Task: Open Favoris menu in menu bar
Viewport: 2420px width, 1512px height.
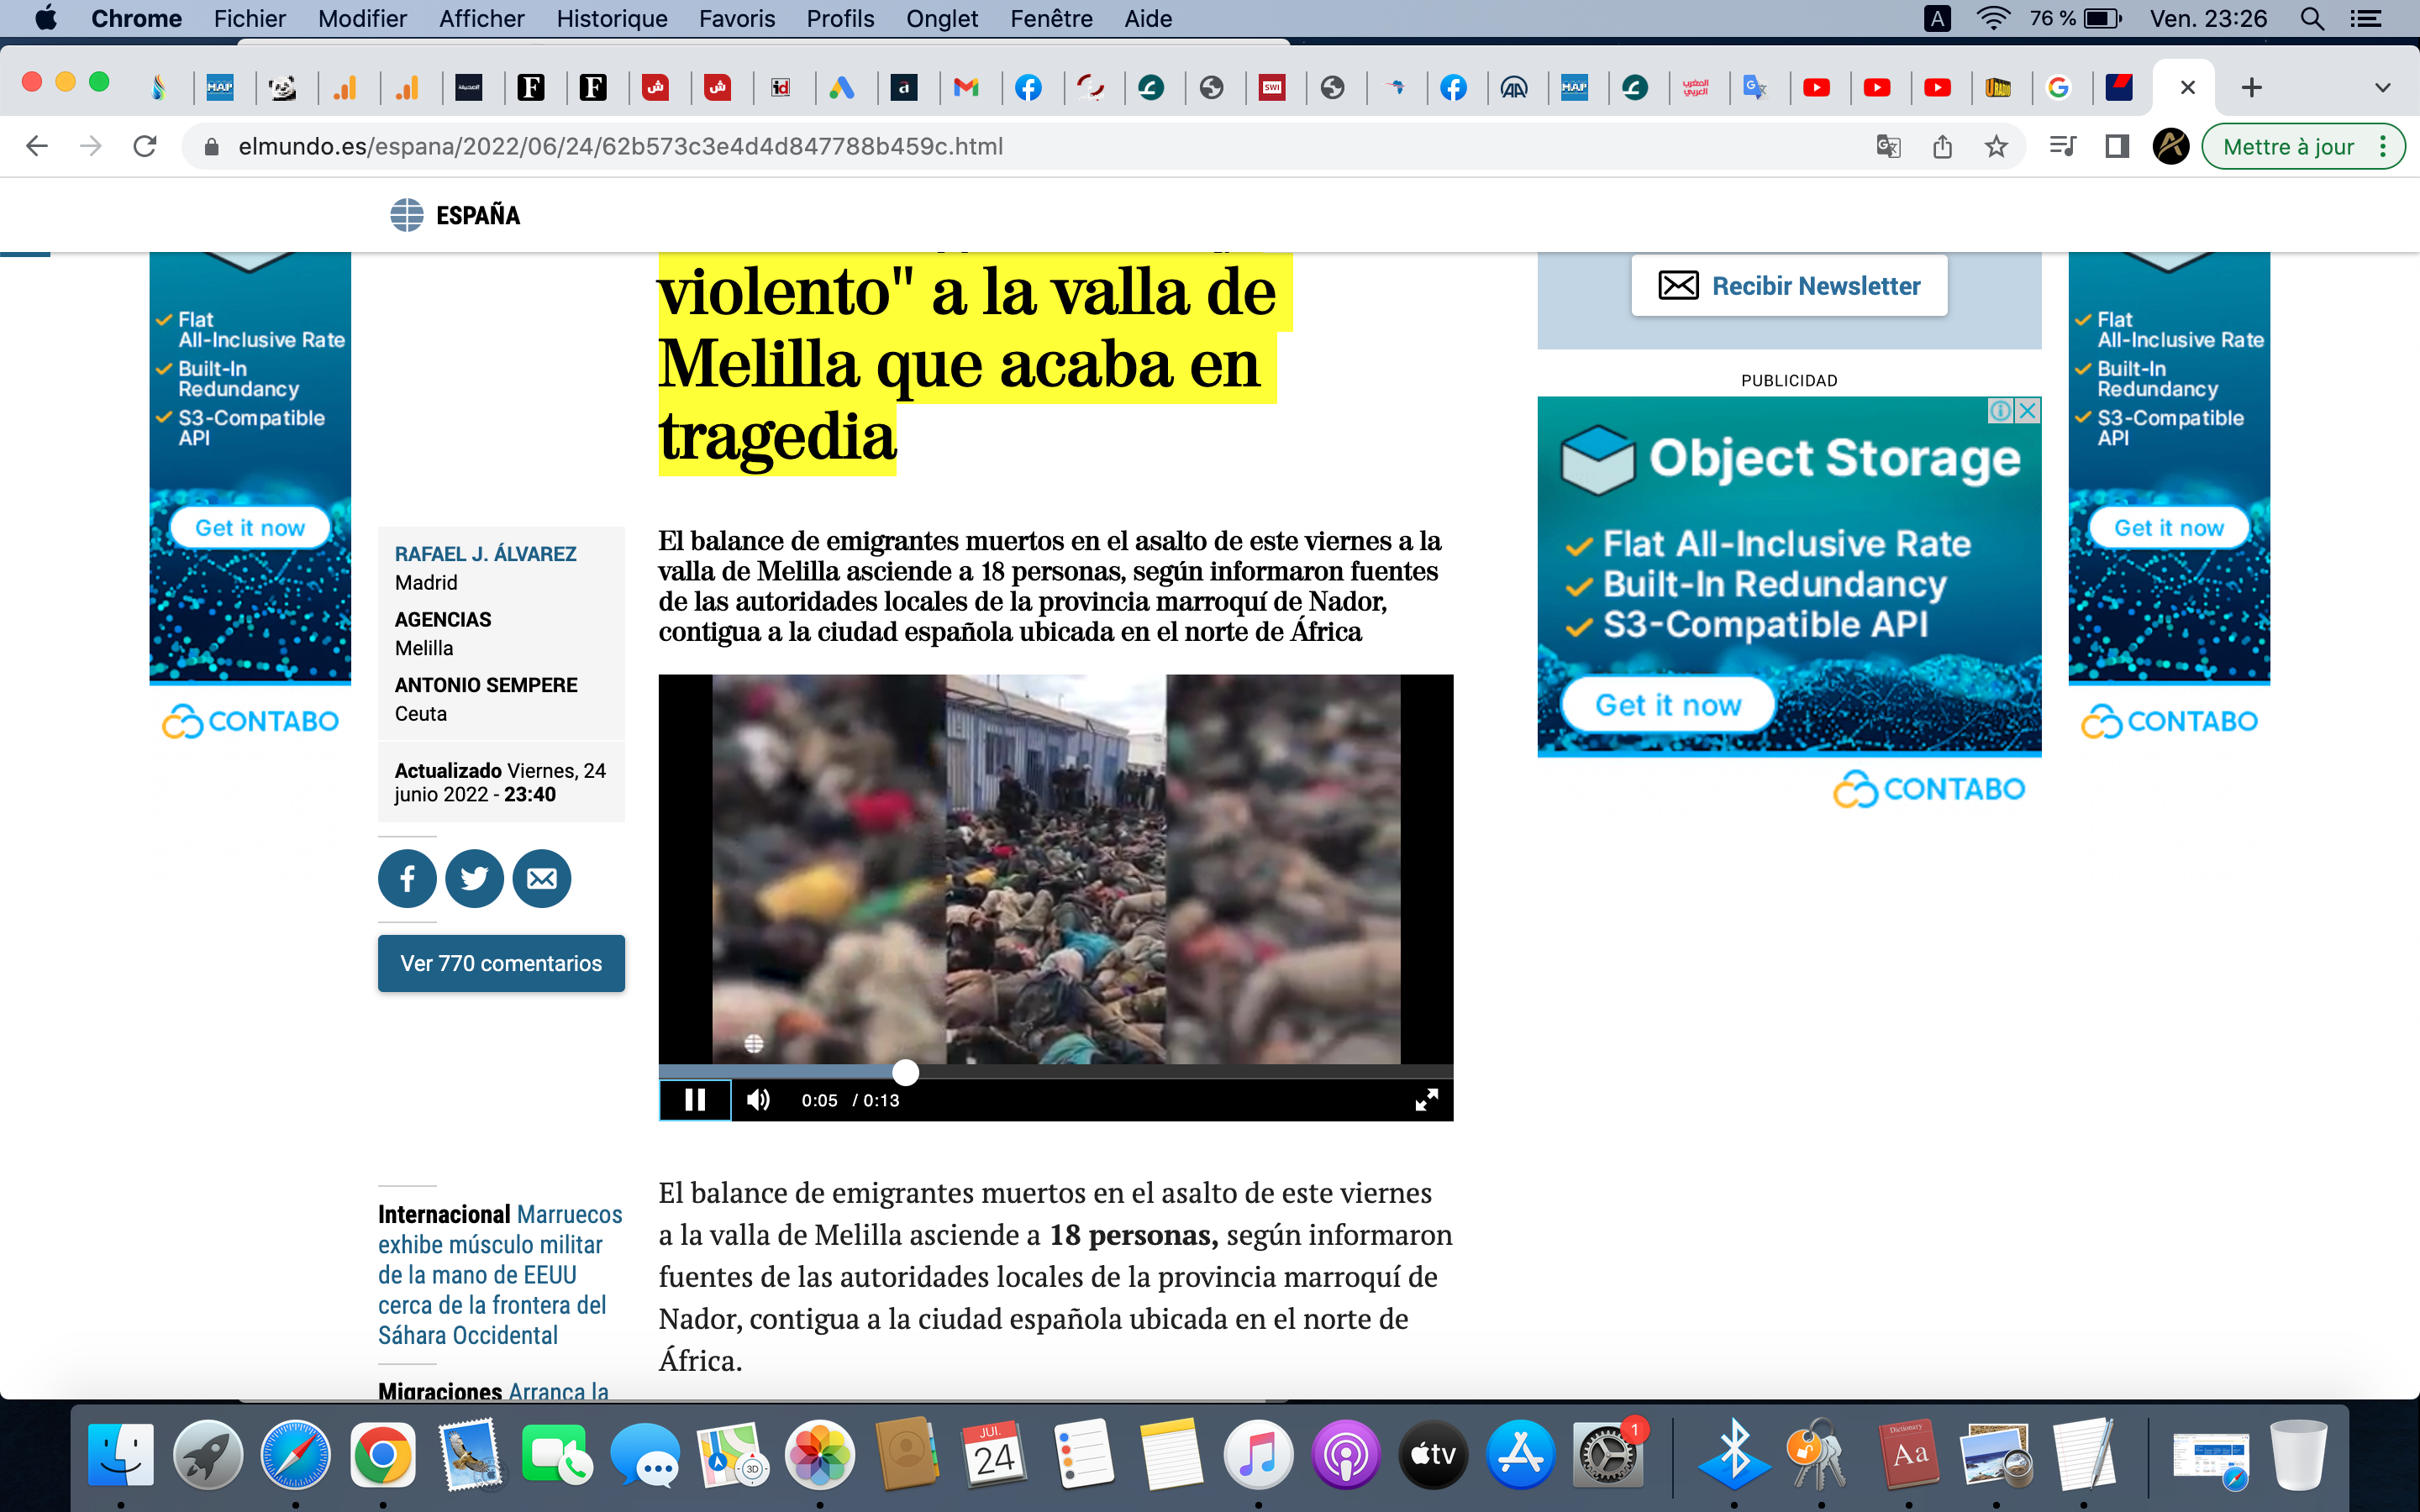Action: pyautogui.click(x=737, y=19)
